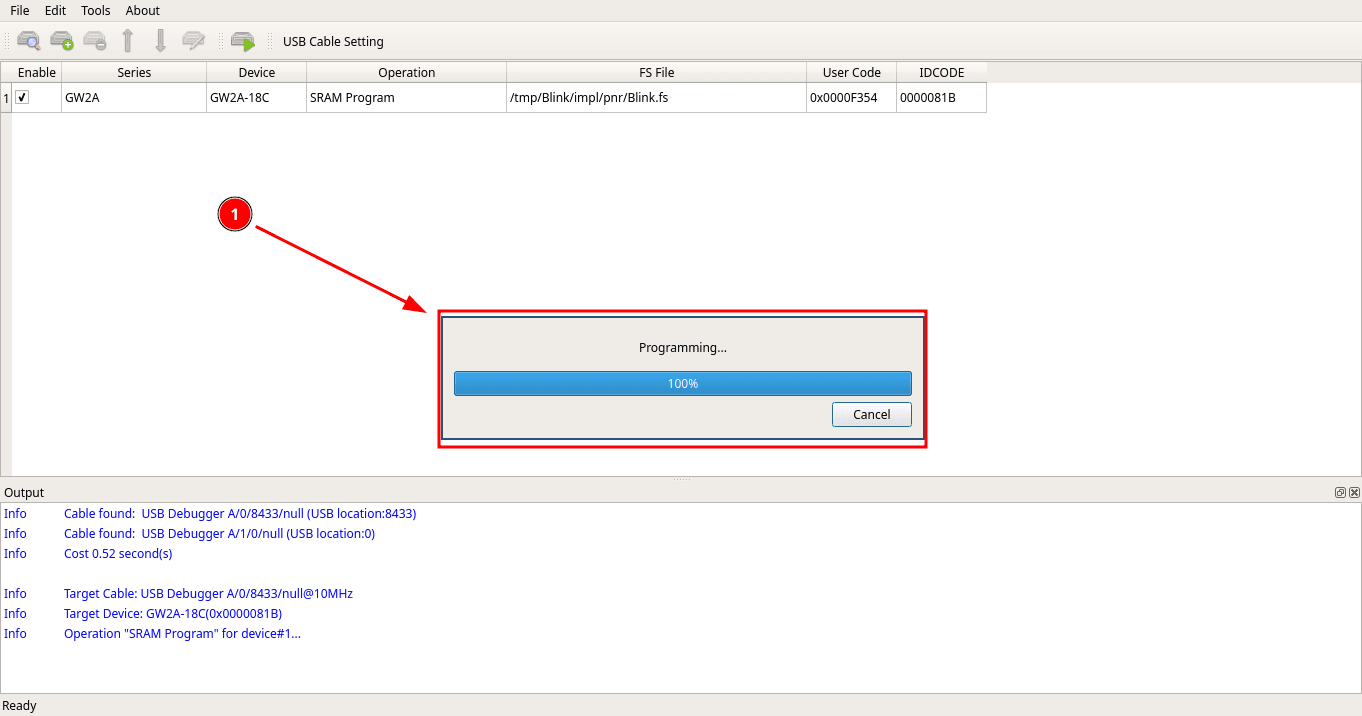Screen dimensions: 1362x716
Task: Select the 0x0000F354 user code cell
Action: (852, 98)
